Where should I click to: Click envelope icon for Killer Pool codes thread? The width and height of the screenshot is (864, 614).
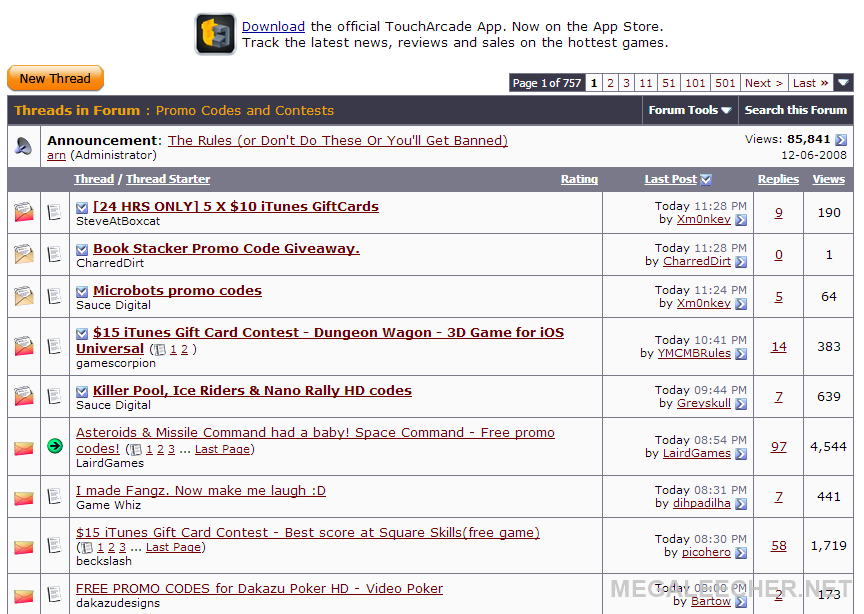coord(24,396)
